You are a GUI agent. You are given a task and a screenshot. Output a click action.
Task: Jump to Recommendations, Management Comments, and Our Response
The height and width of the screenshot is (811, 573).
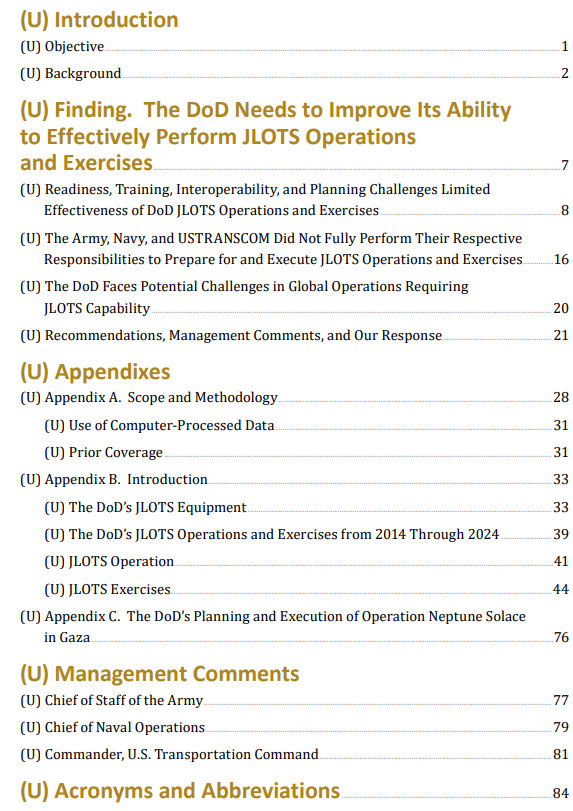294,335
